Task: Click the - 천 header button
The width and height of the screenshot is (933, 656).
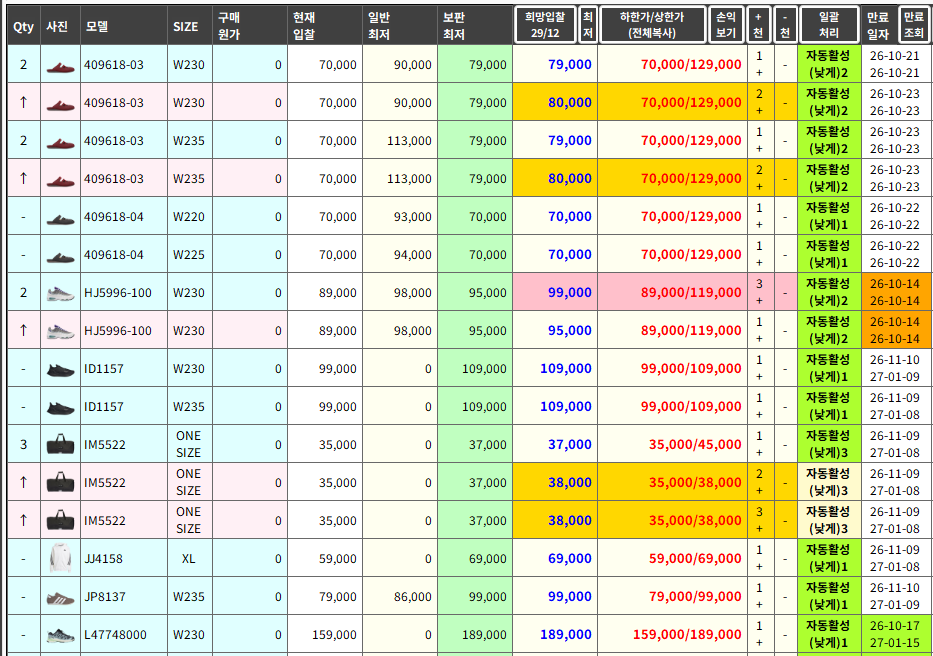Action: (785, 25)
